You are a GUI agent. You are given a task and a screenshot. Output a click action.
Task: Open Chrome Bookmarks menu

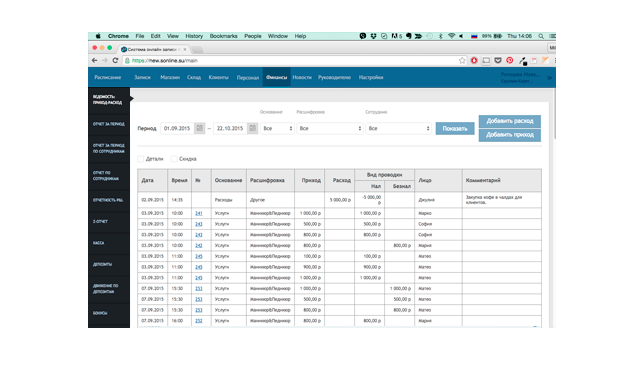(223, 36)
